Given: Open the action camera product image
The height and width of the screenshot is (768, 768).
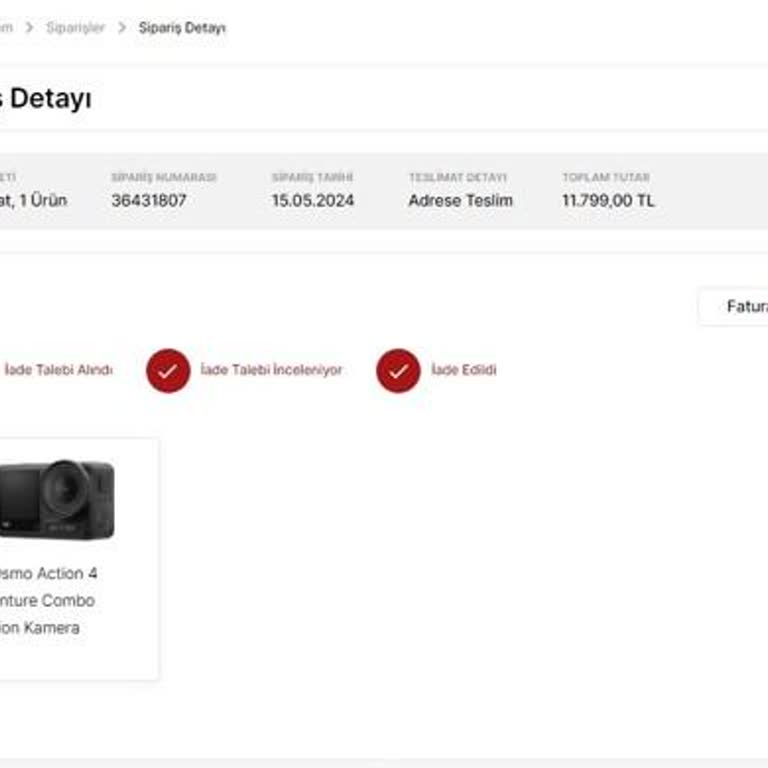Looking at the screenshot, I should pyautogui.click(x=58, y=498).
